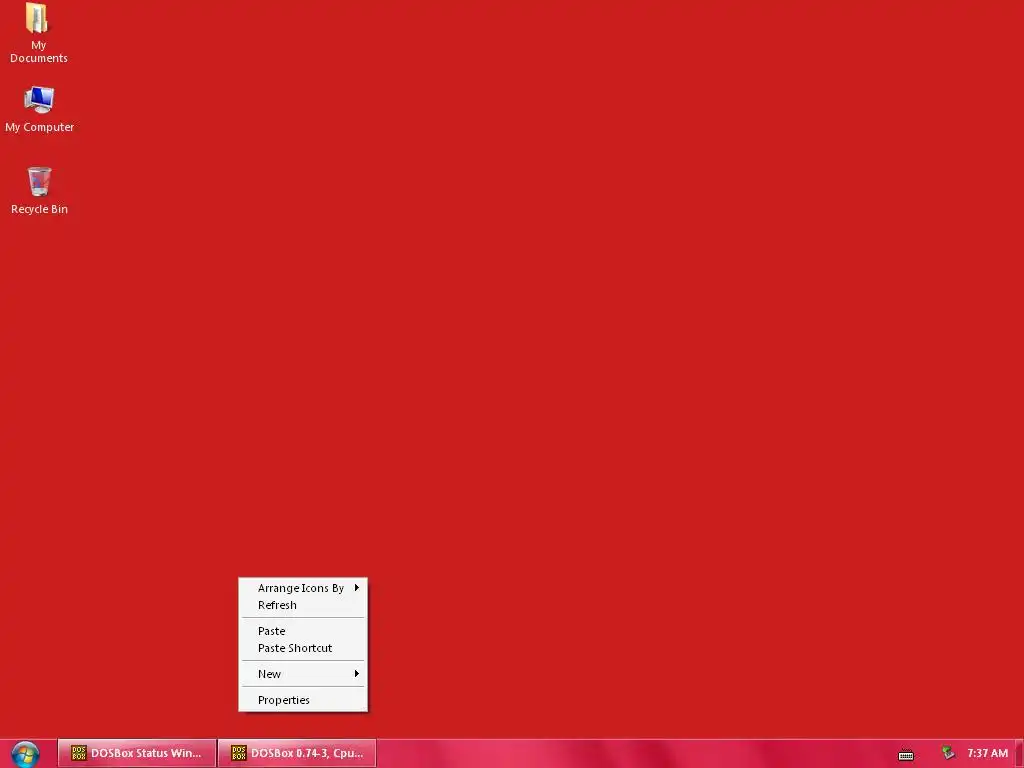
Task: Choose Refresh from context menu
Action: [x=303, y=605]
